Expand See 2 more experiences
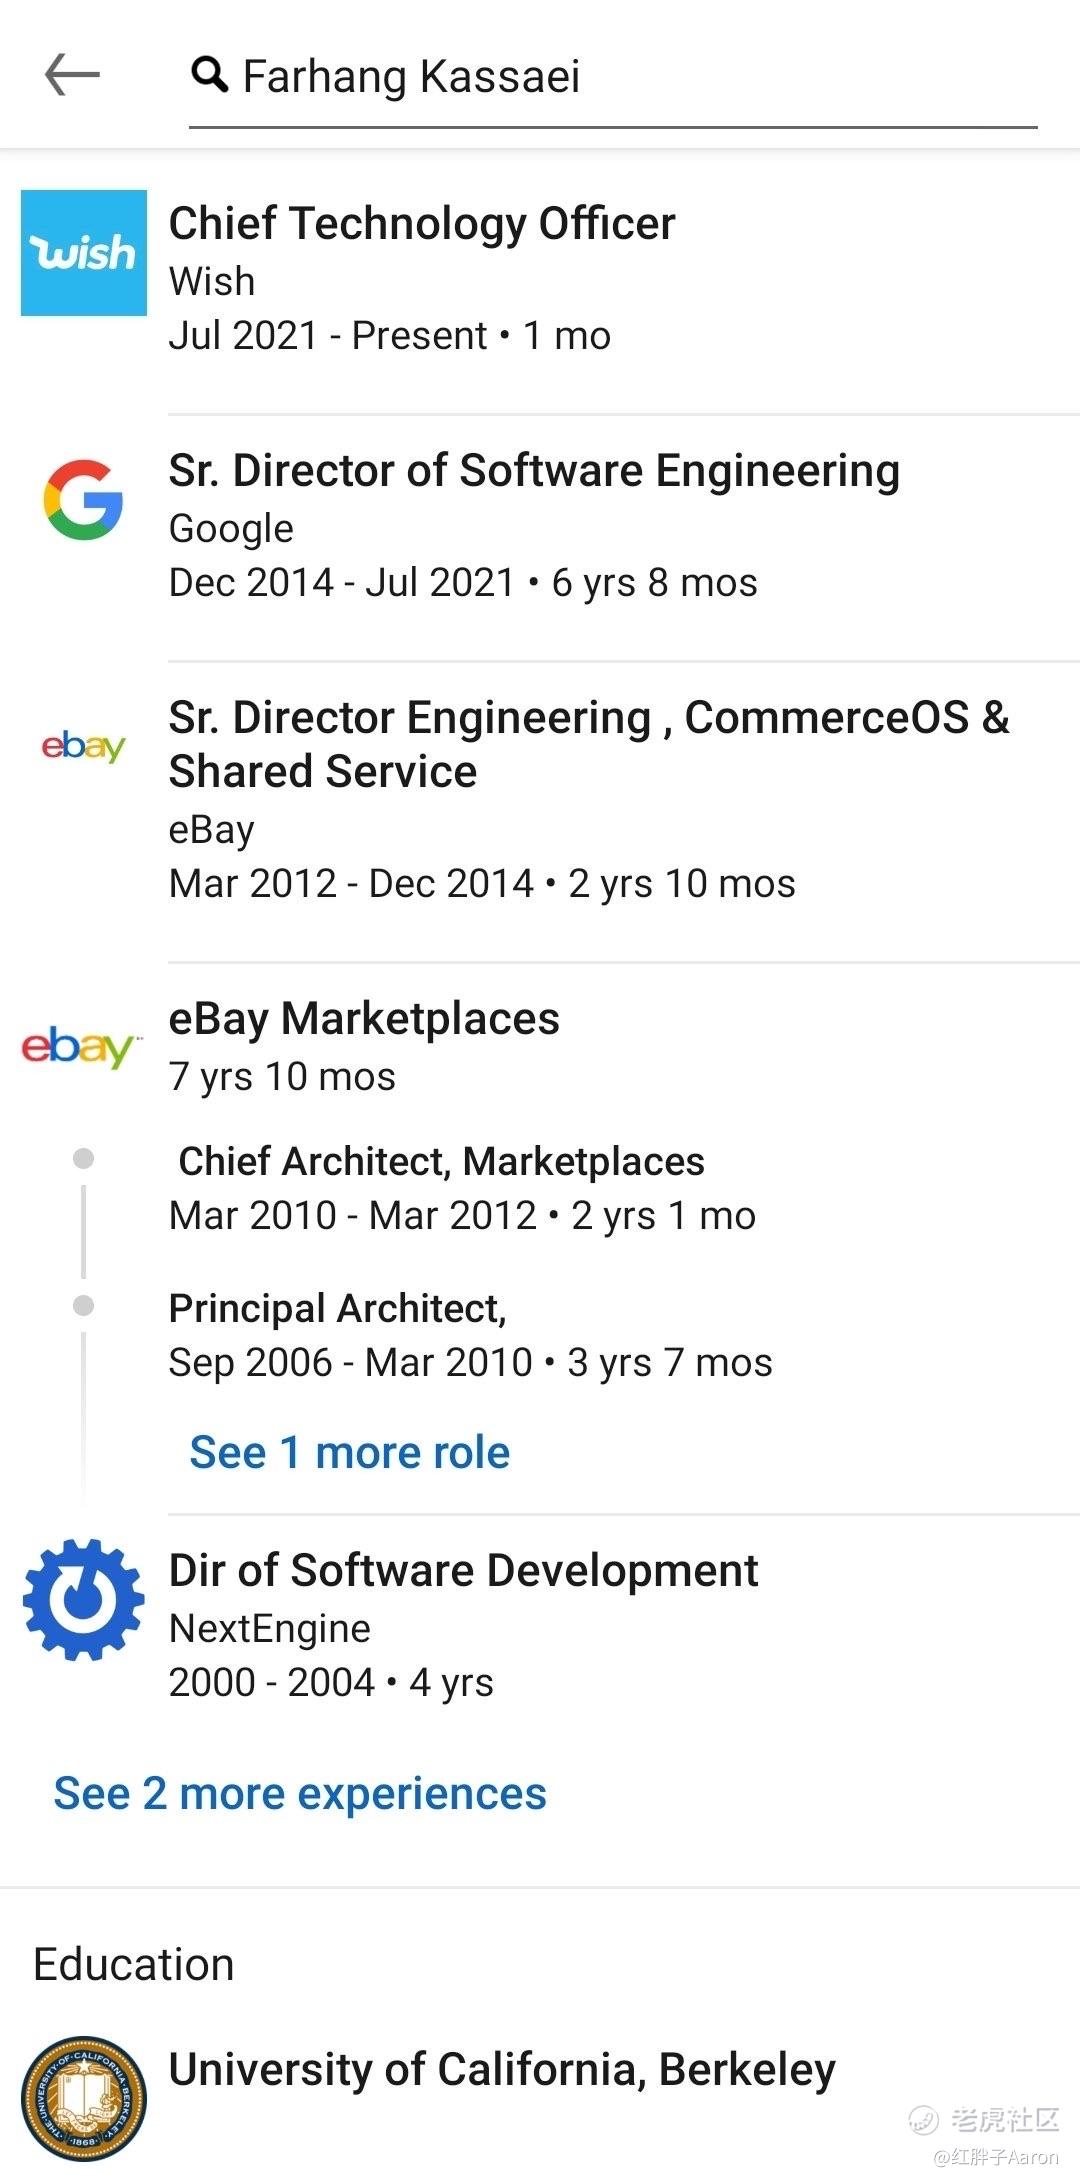This screenshot has height=2182, width=1080. tap(300, 1793)
